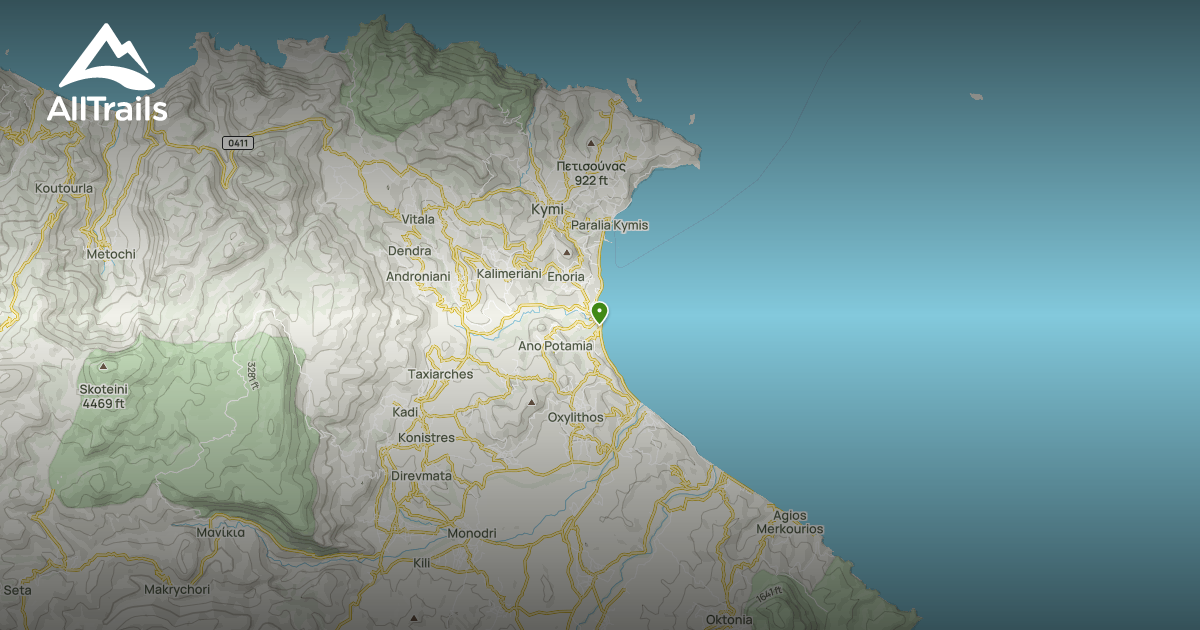Click the AllTrails mountain logo
The height and width of the screenshot is (630, 1200).
pos(105,57)
